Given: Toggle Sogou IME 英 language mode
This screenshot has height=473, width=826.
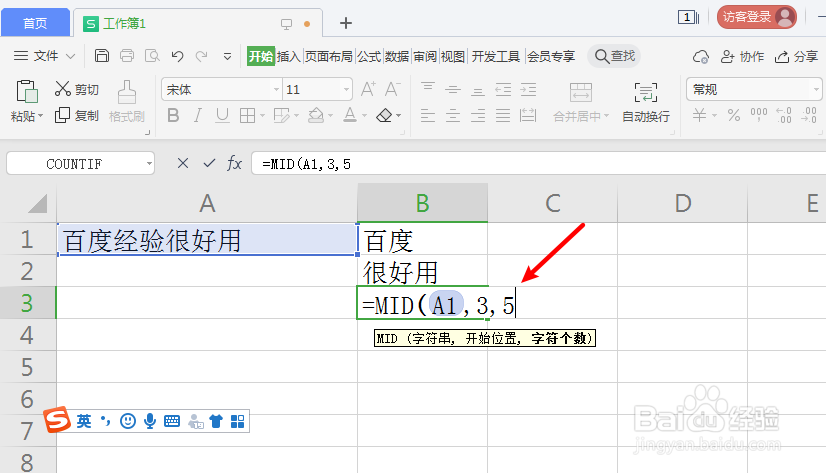Looking at the screenshot, I should (x=84, y=421).
